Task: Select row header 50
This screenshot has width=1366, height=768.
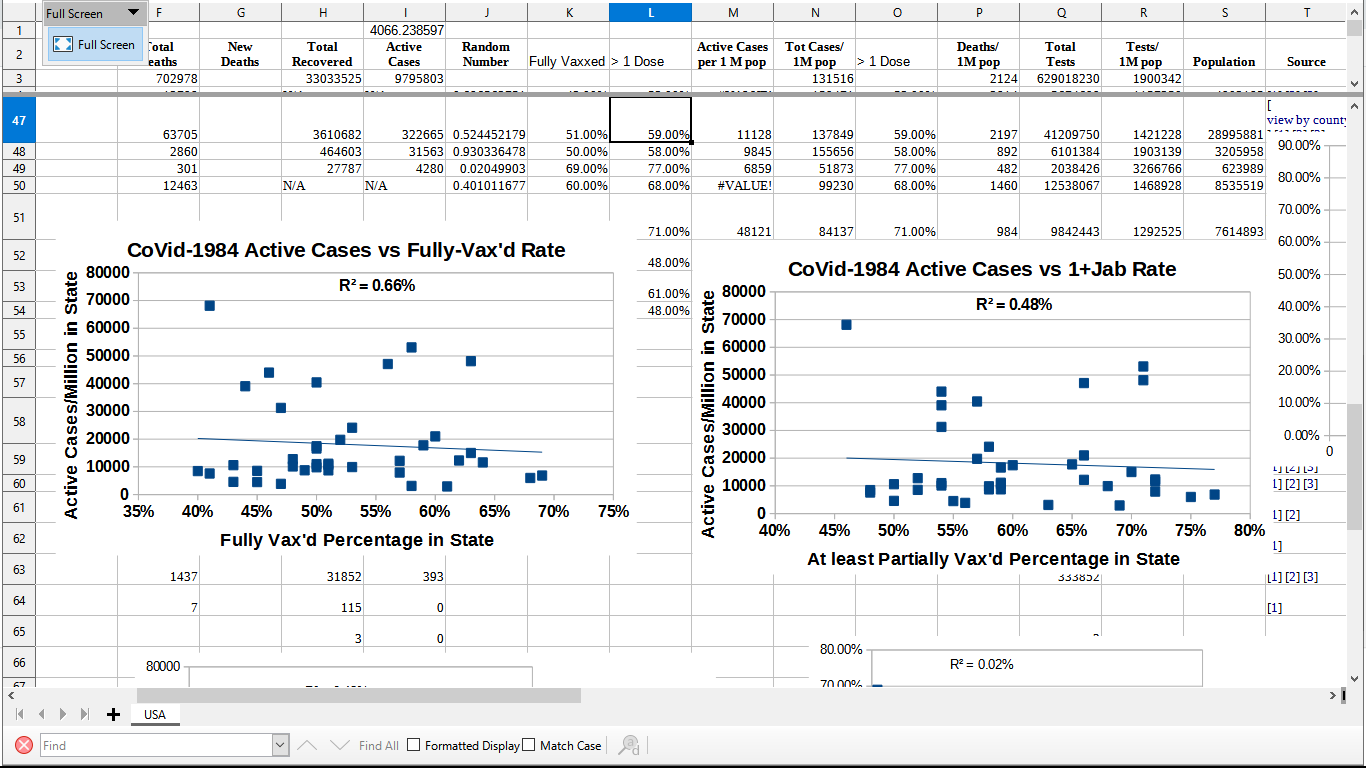Action: (x=19, y=185)
